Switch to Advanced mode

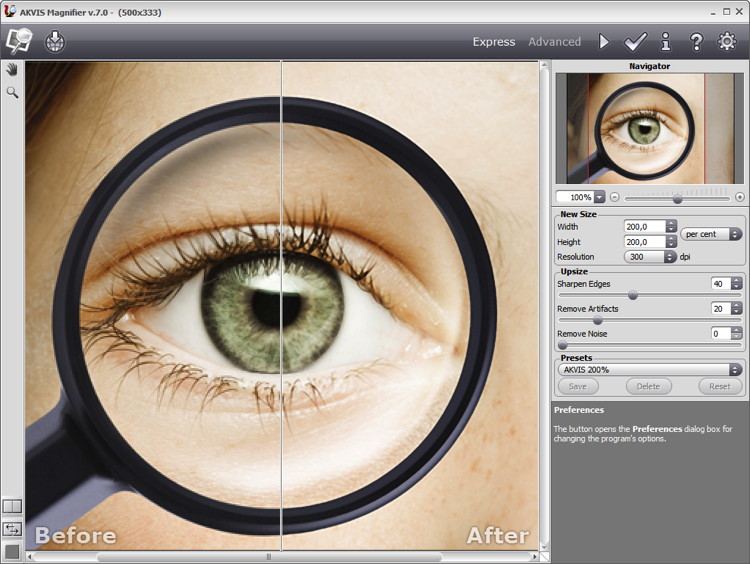pos(554,42)
